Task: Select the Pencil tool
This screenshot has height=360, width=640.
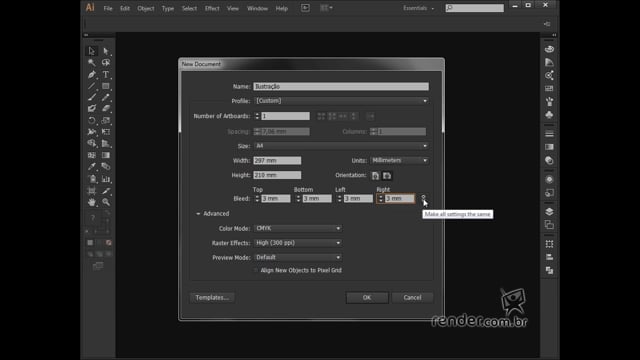Action: tap(106, 97)
